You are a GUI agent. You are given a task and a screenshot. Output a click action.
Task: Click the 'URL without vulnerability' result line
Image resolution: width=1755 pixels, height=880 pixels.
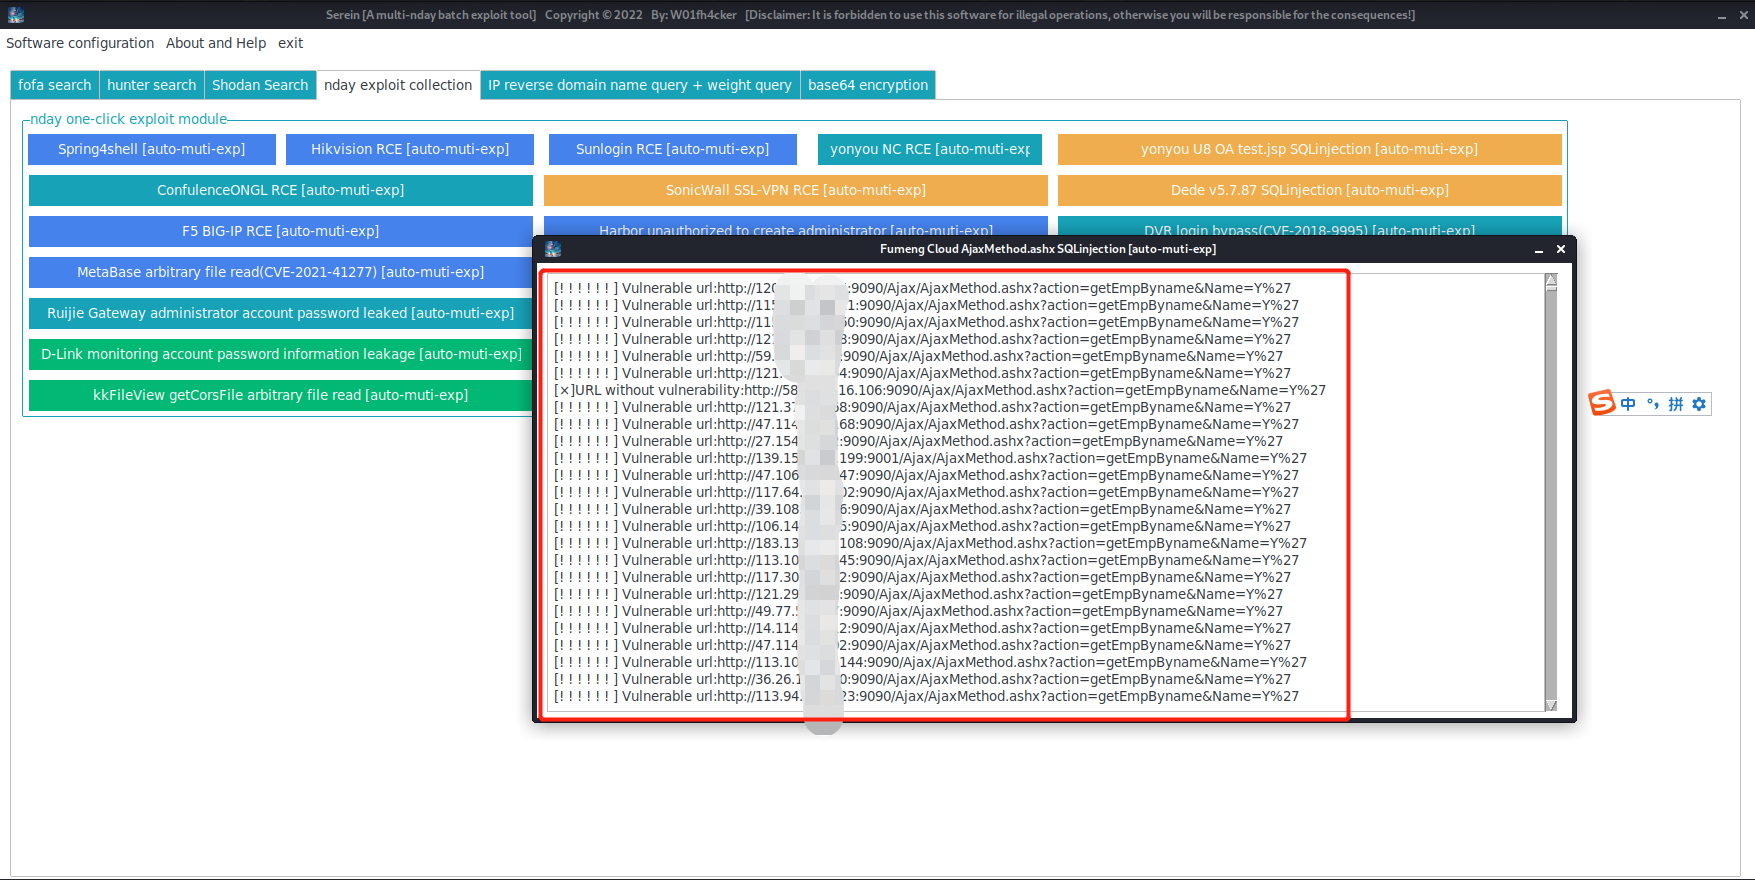[x=940, y=390]
